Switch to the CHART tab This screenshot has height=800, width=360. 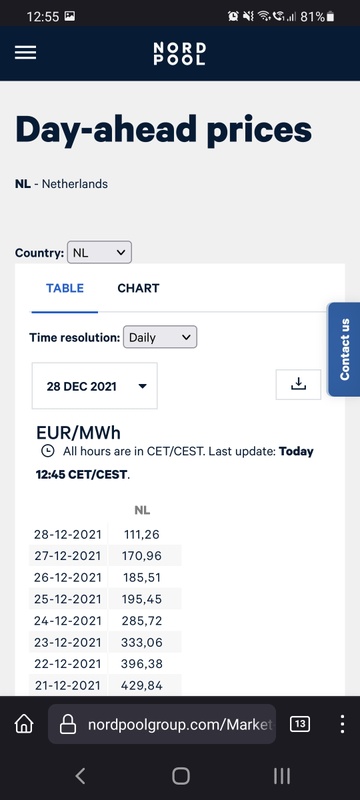tap(138, 288)
